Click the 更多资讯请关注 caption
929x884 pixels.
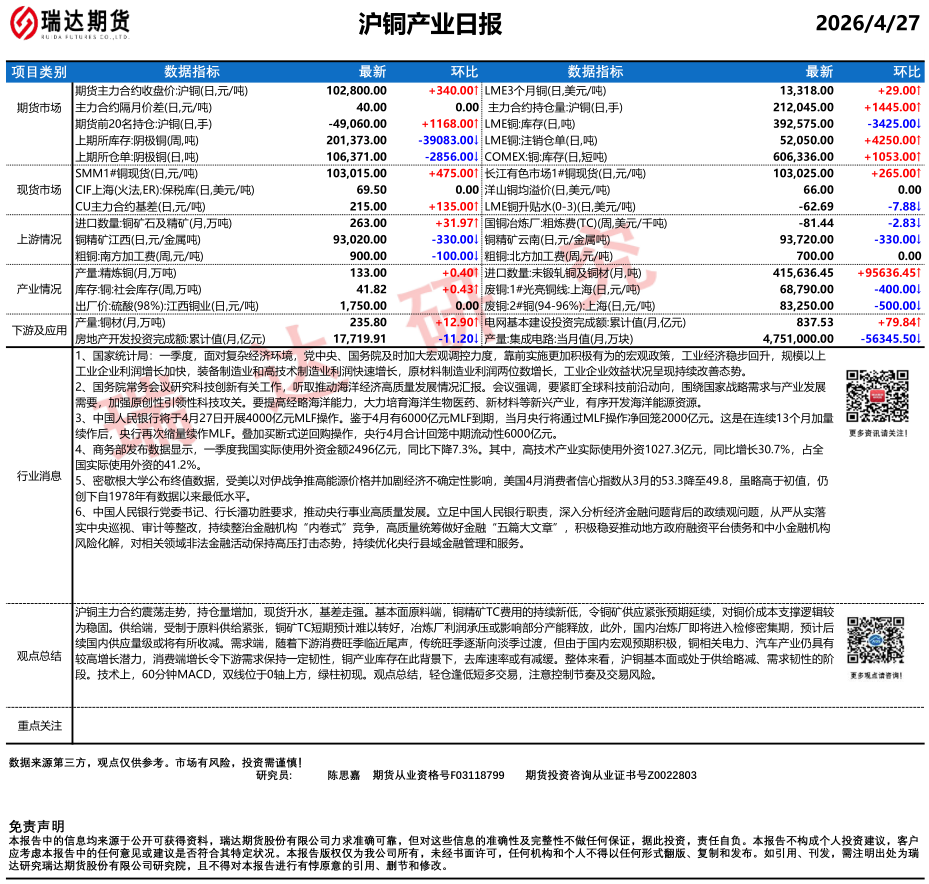tap(878, 434)
